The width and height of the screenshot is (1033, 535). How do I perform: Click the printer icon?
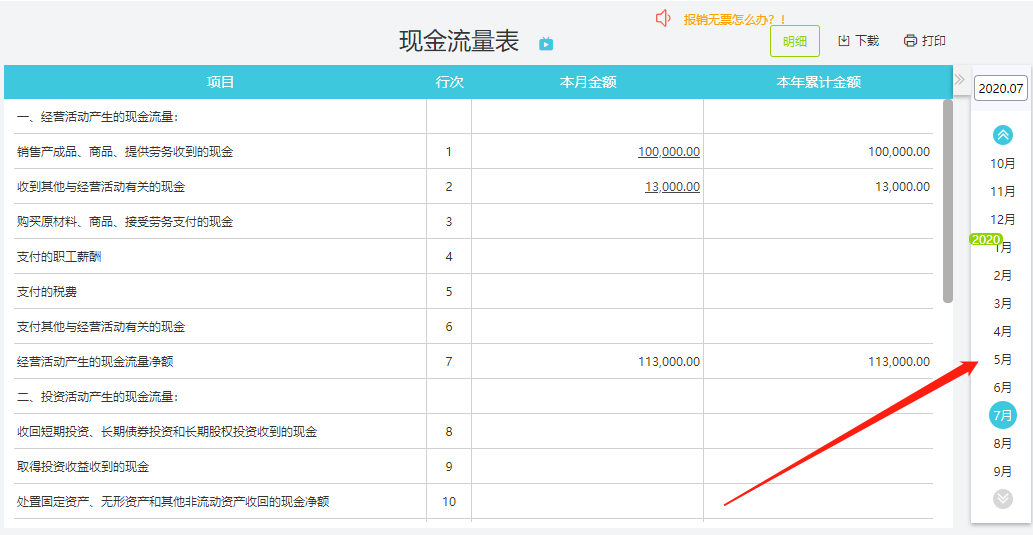coord(910,41)
